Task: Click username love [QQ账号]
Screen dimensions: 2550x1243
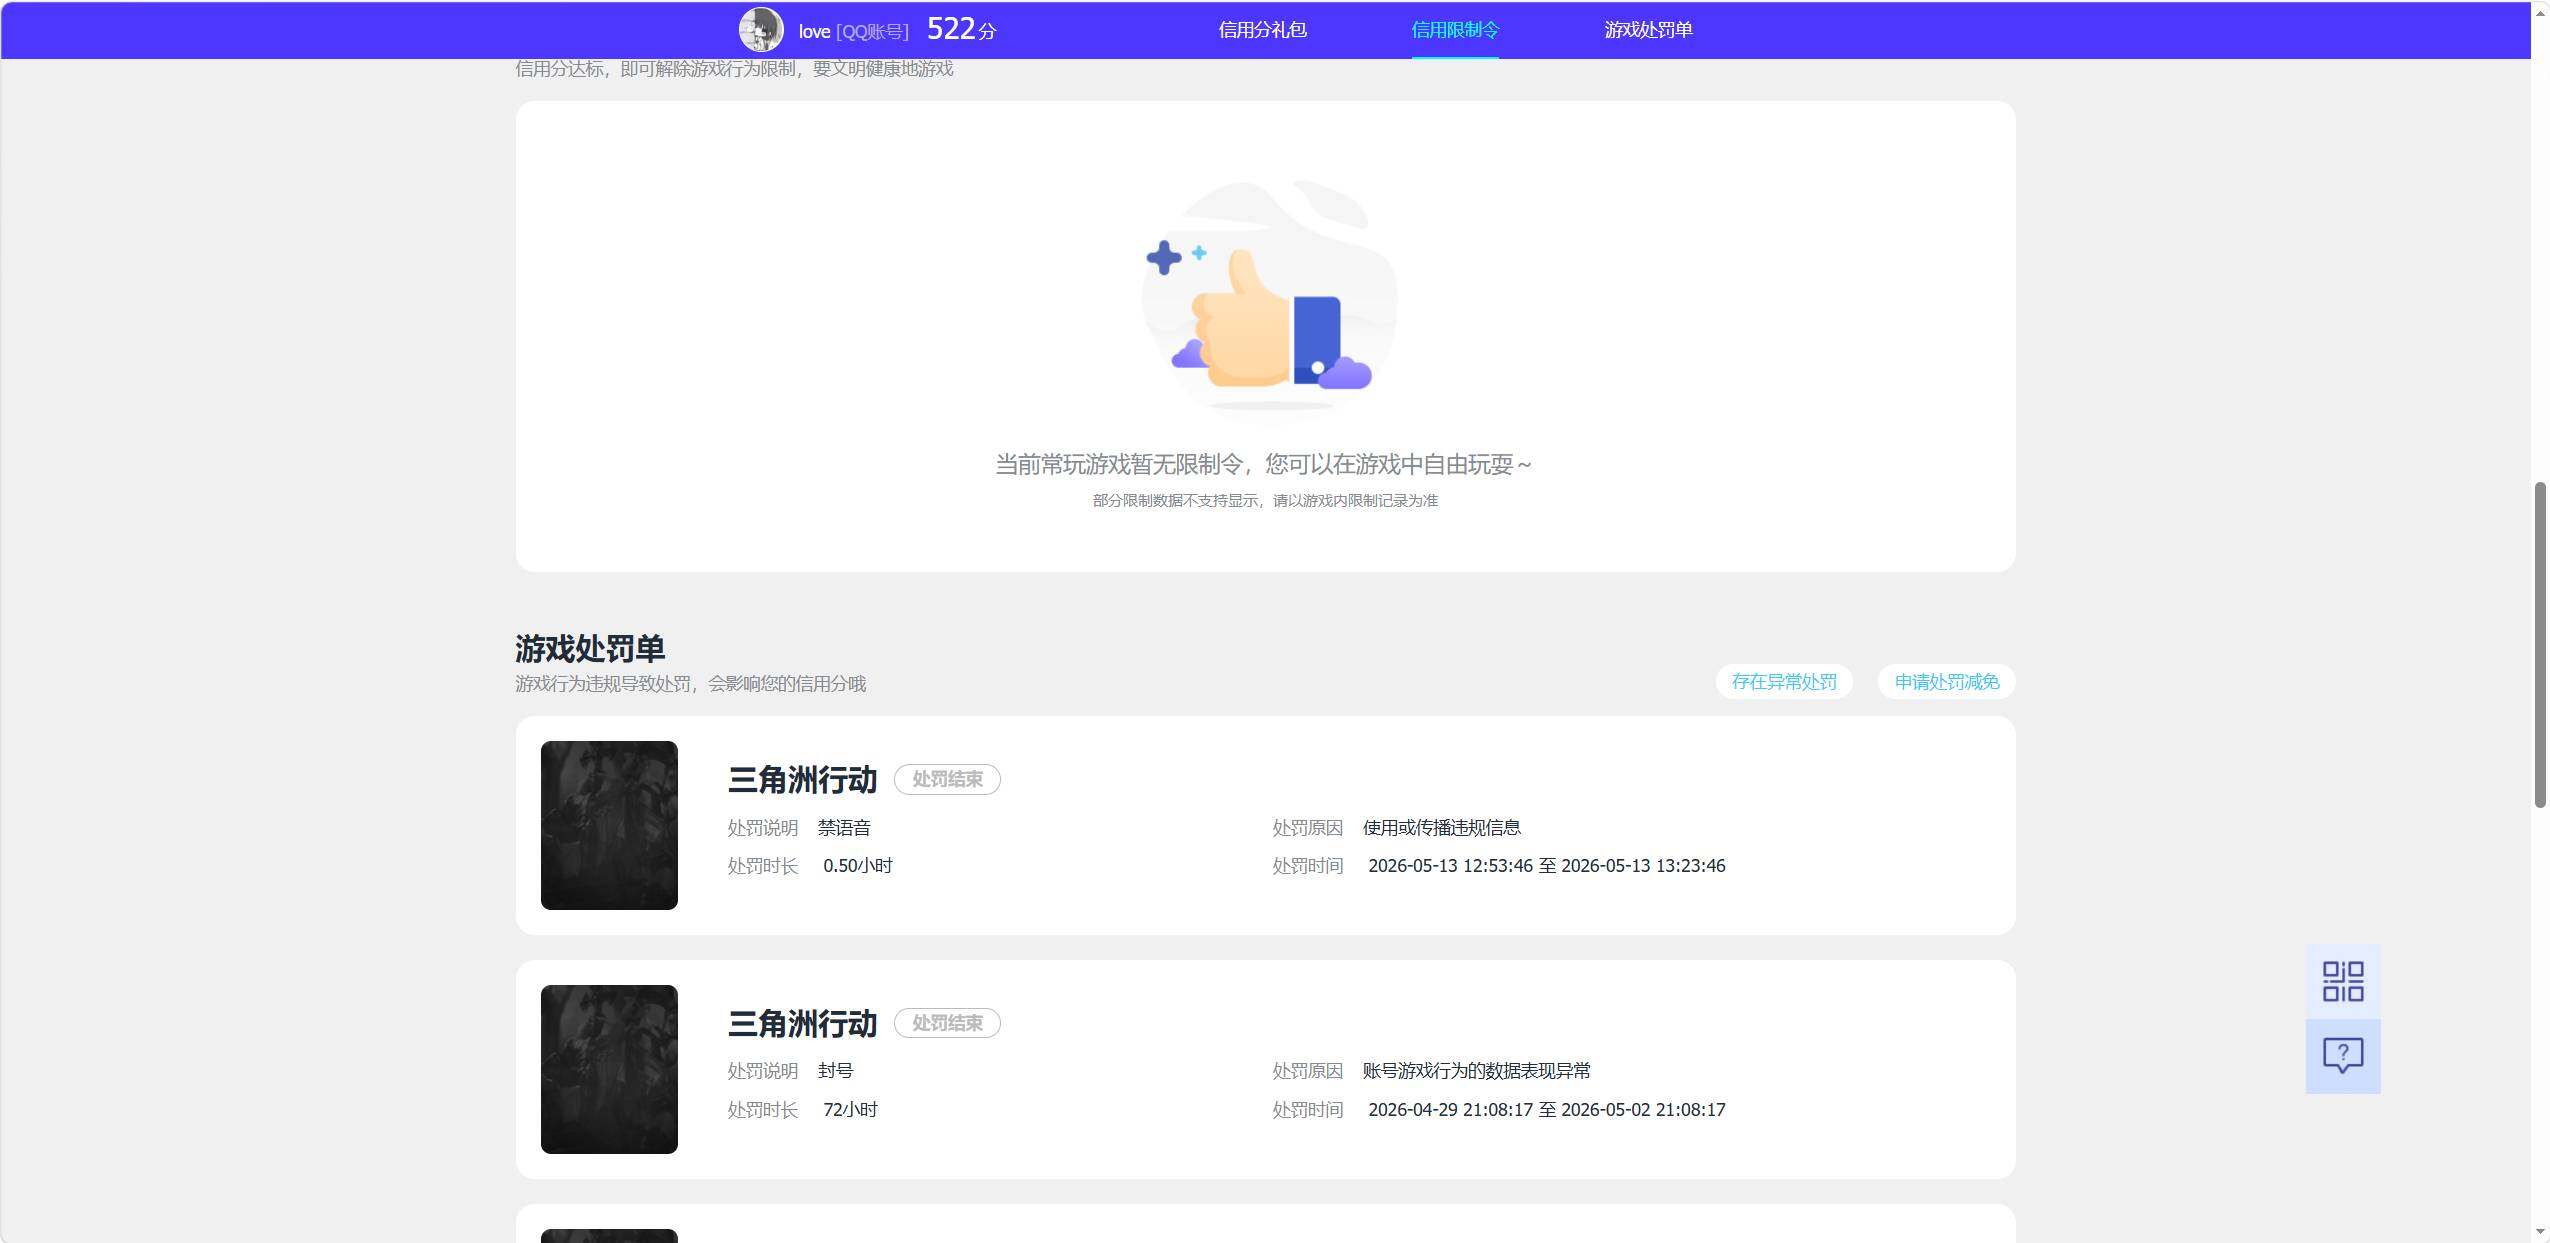Action: [x=853, y=31]
